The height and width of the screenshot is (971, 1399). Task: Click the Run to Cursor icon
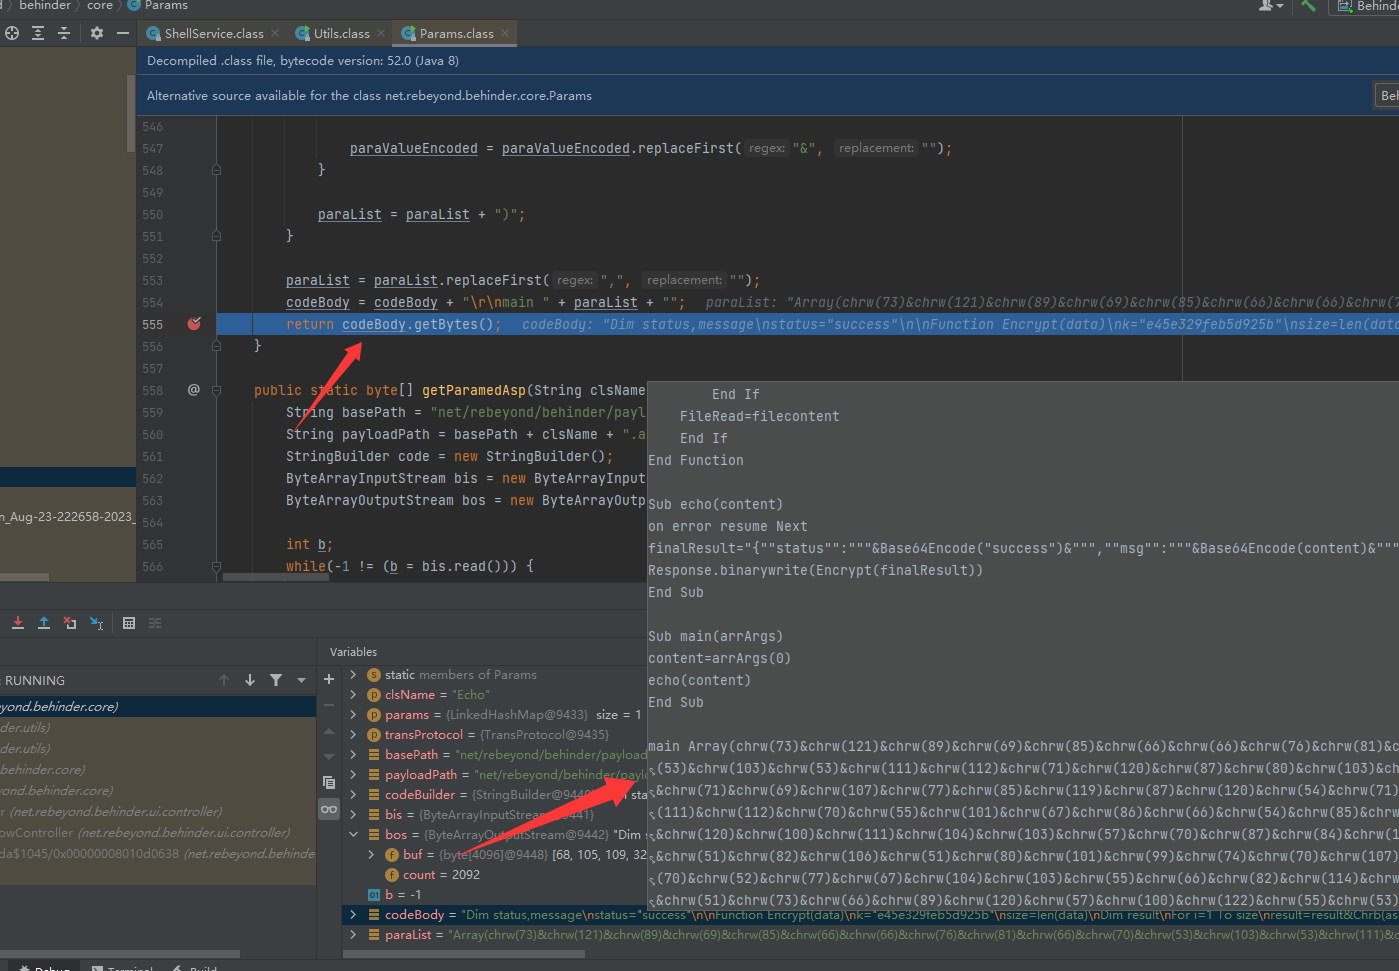96,623
